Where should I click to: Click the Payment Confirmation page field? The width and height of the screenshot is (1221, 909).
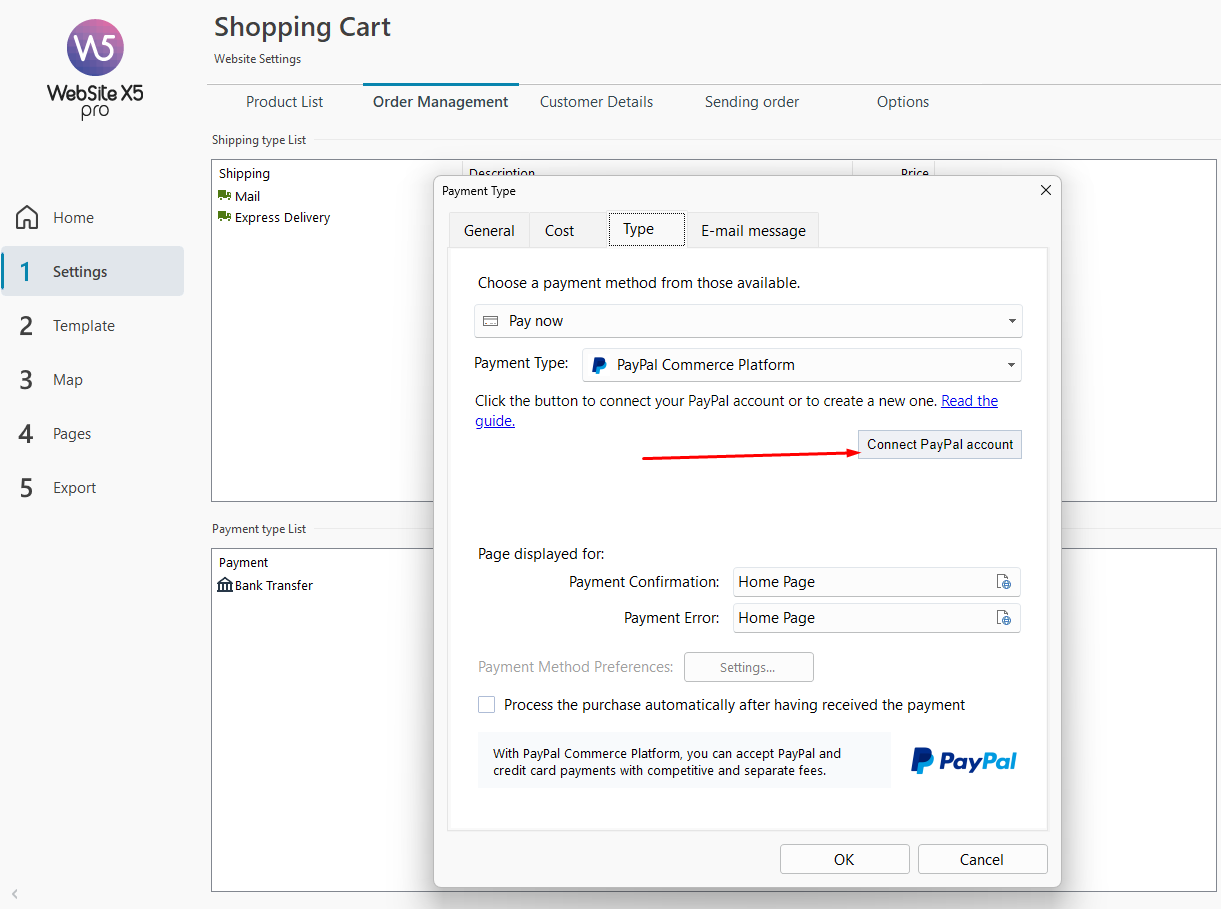[x=860, y=582]
